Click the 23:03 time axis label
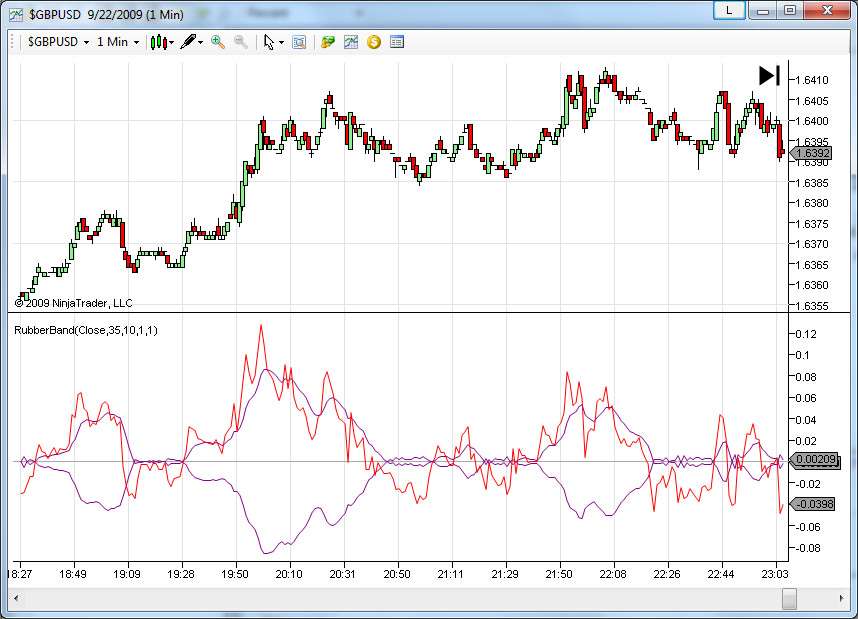The height and width of the screenshot is (619, 858). pyautogui.click(x=775, y=574)
